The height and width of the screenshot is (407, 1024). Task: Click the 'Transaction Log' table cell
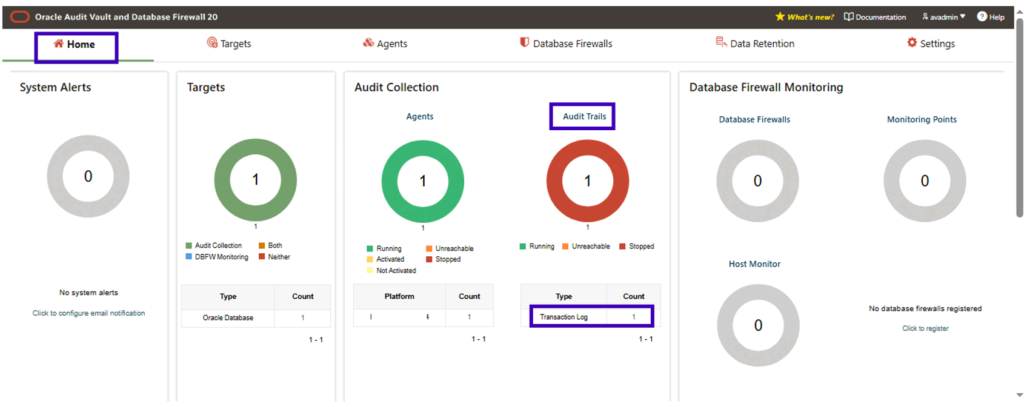pyautogui.click(x=564, y=317)
